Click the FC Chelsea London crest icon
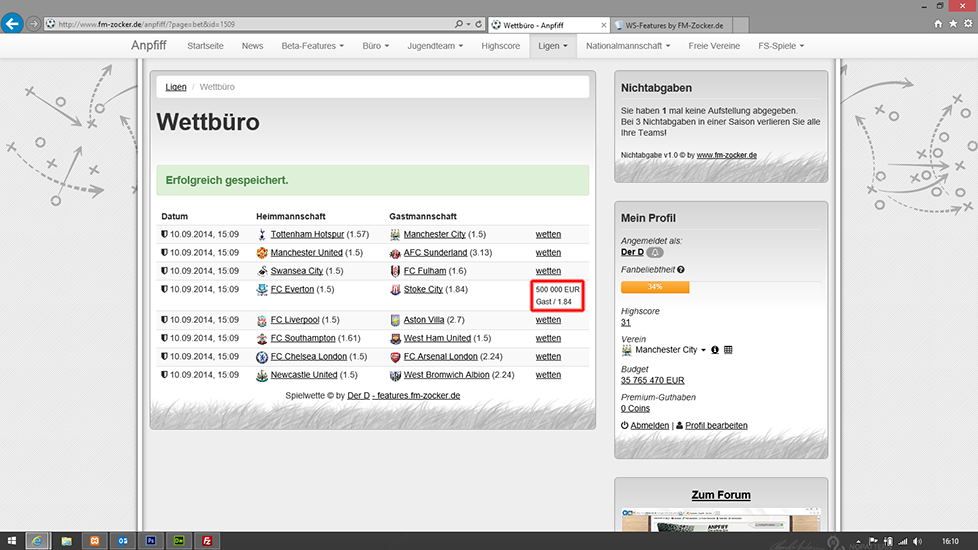Screen dimensions: 978x550 (x=262, y=357)
